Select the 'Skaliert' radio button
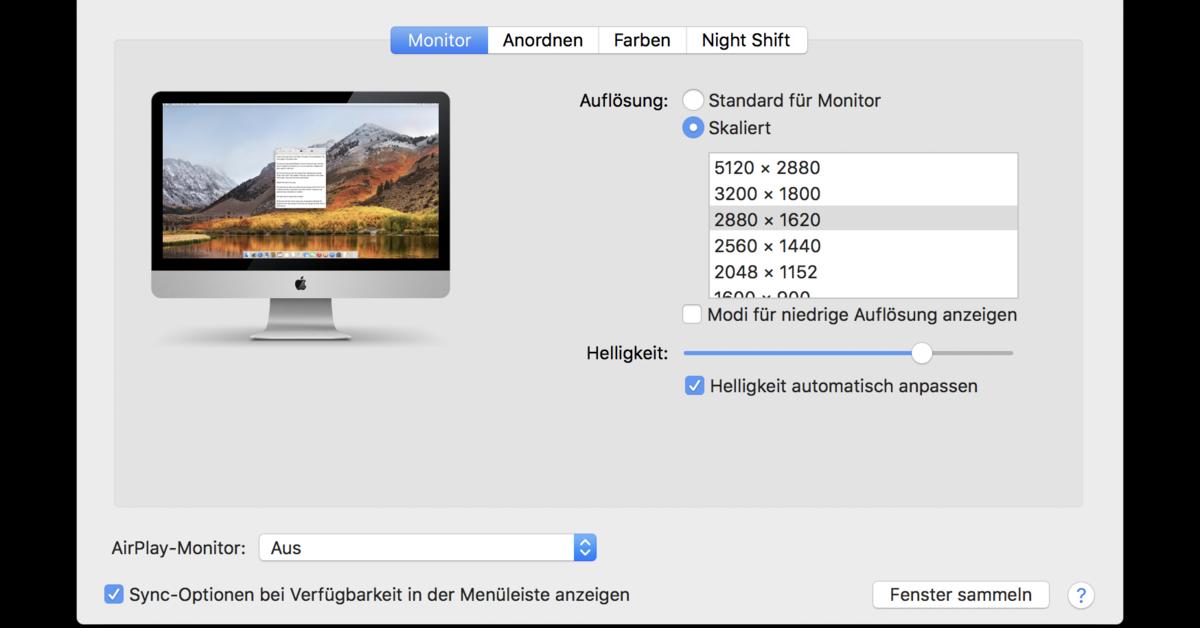1200x628 pixels. (x=693, y=128)
